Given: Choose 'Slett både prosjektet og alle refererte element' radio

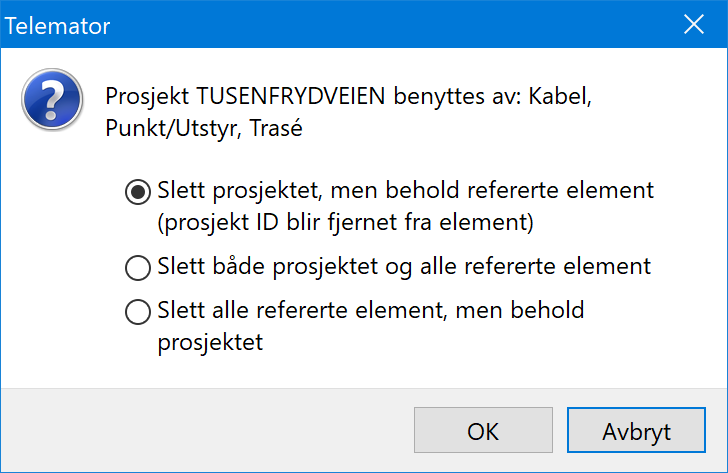Looking at the screenshot, I should click(138, 267).
